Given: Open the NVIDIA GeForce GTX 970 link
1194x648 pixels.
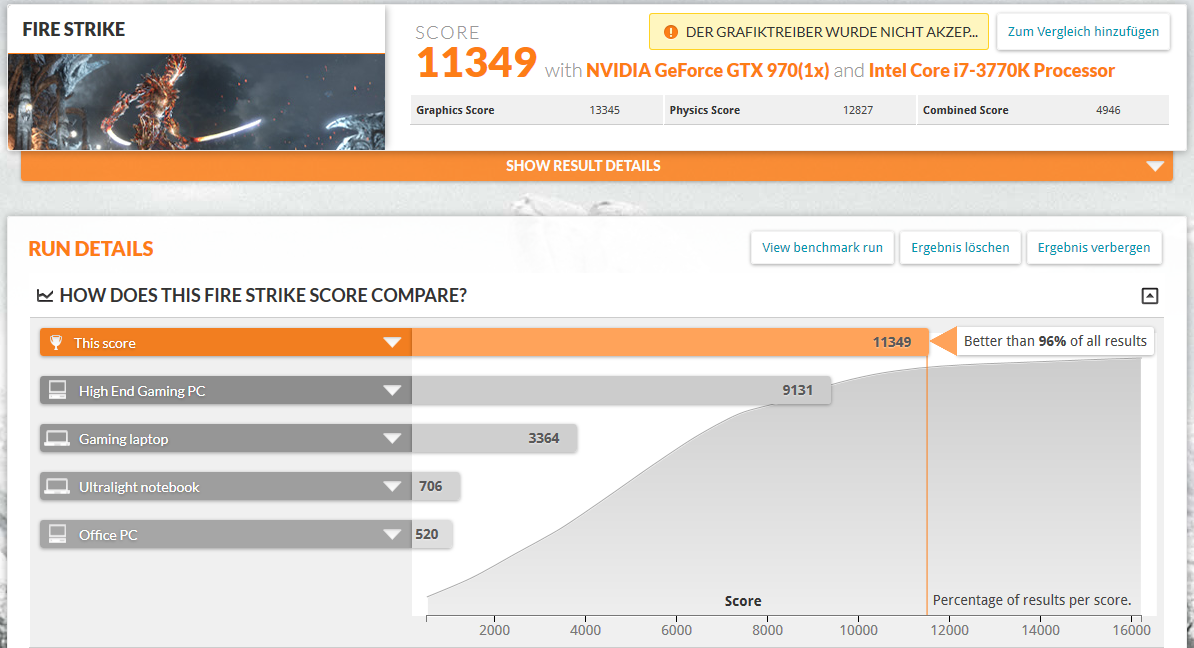Looking at the screenshot, I should point(707,71).
